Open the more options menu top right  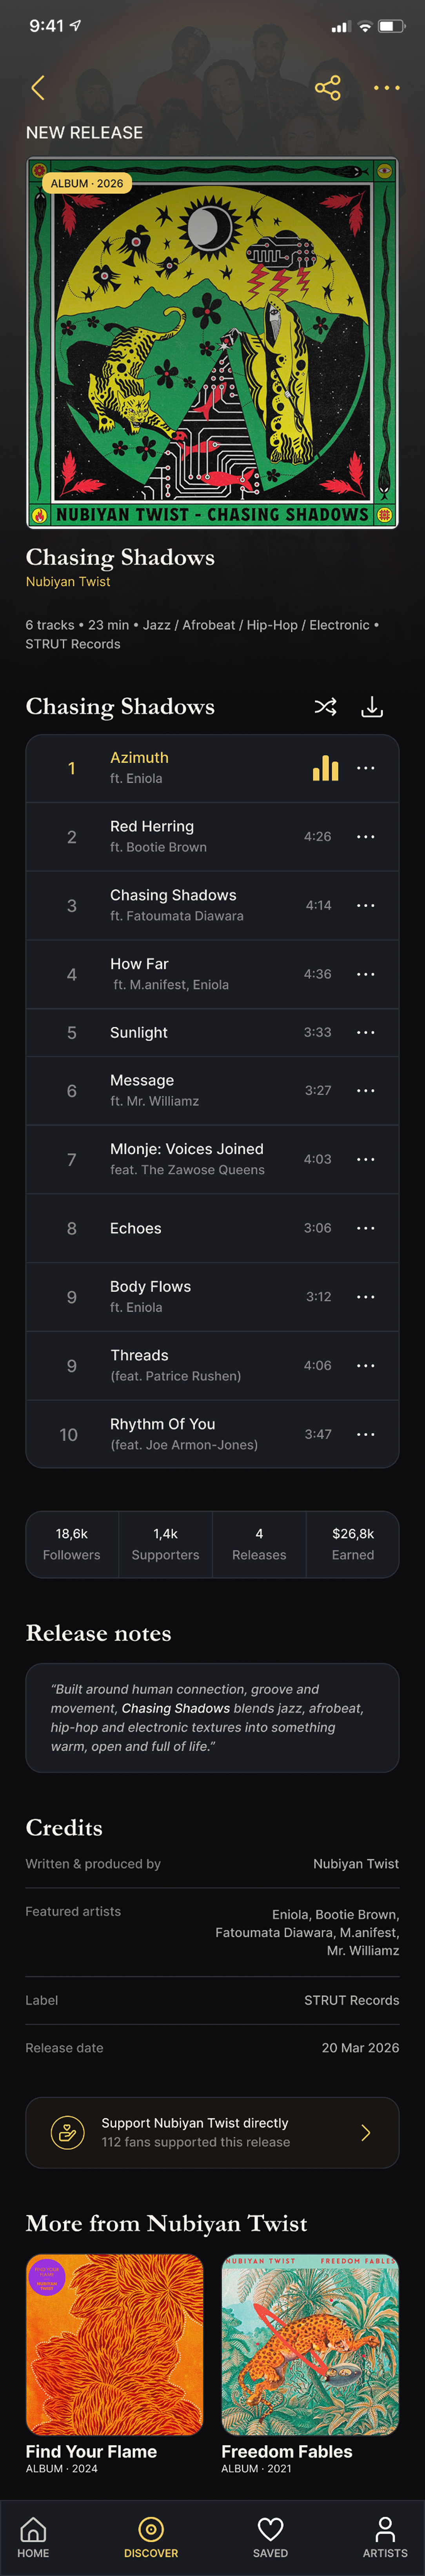(x=387, y=88)
